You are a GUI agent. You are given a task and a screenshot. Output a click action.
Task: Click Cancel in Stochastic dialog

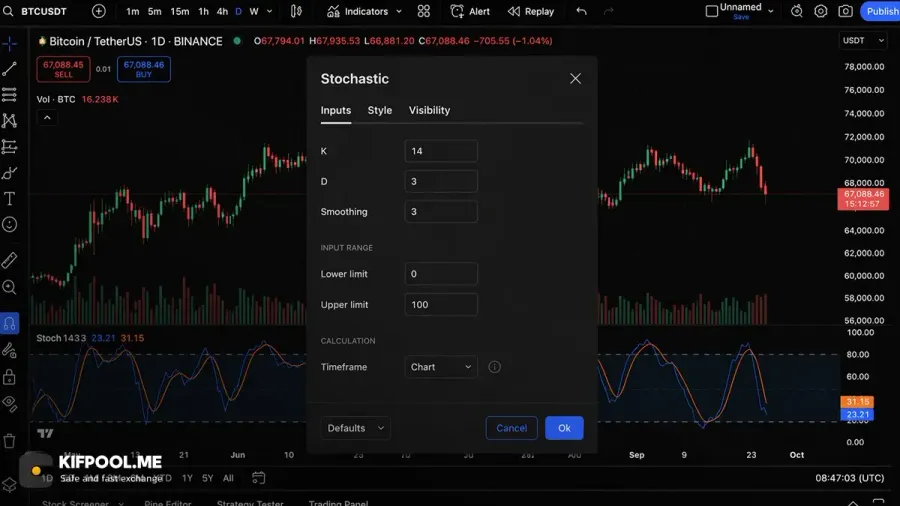(x=511, y=428)
